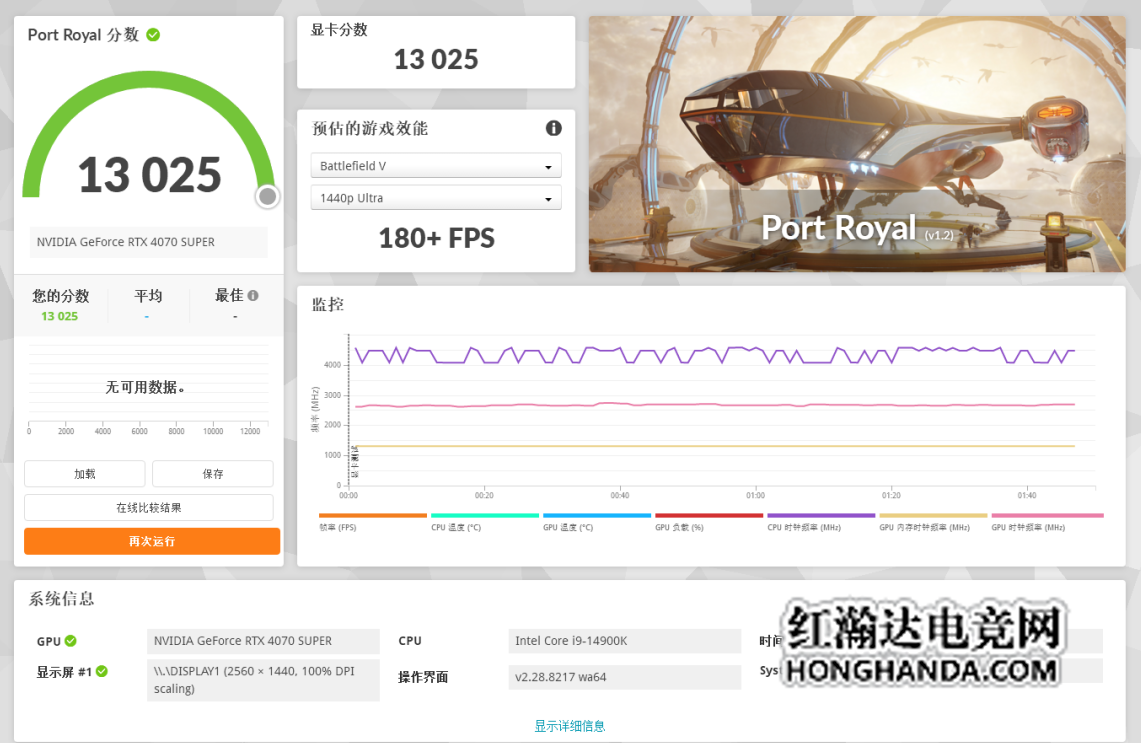
Task: Click the 保存 button
Action: tap(212, 474)
